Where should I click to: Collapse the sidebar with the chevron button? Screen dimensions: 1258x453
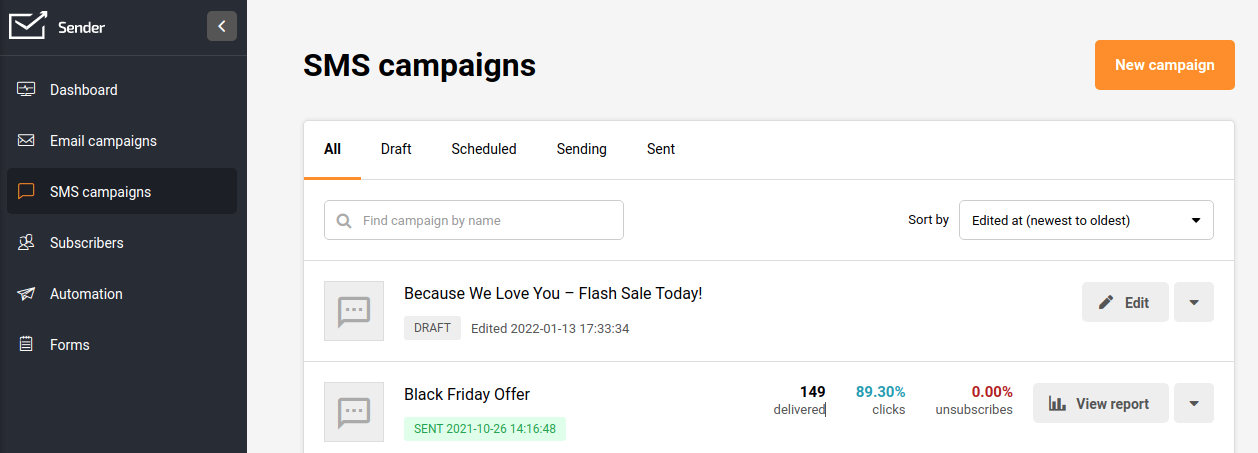(x=222, y=26)
